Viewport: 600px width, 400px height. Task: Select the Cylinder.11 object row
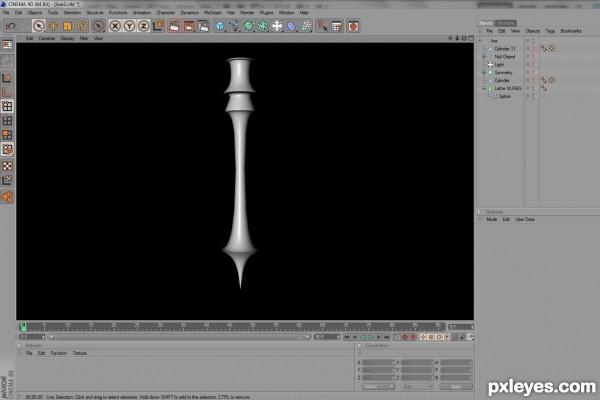tap(505, 49)
